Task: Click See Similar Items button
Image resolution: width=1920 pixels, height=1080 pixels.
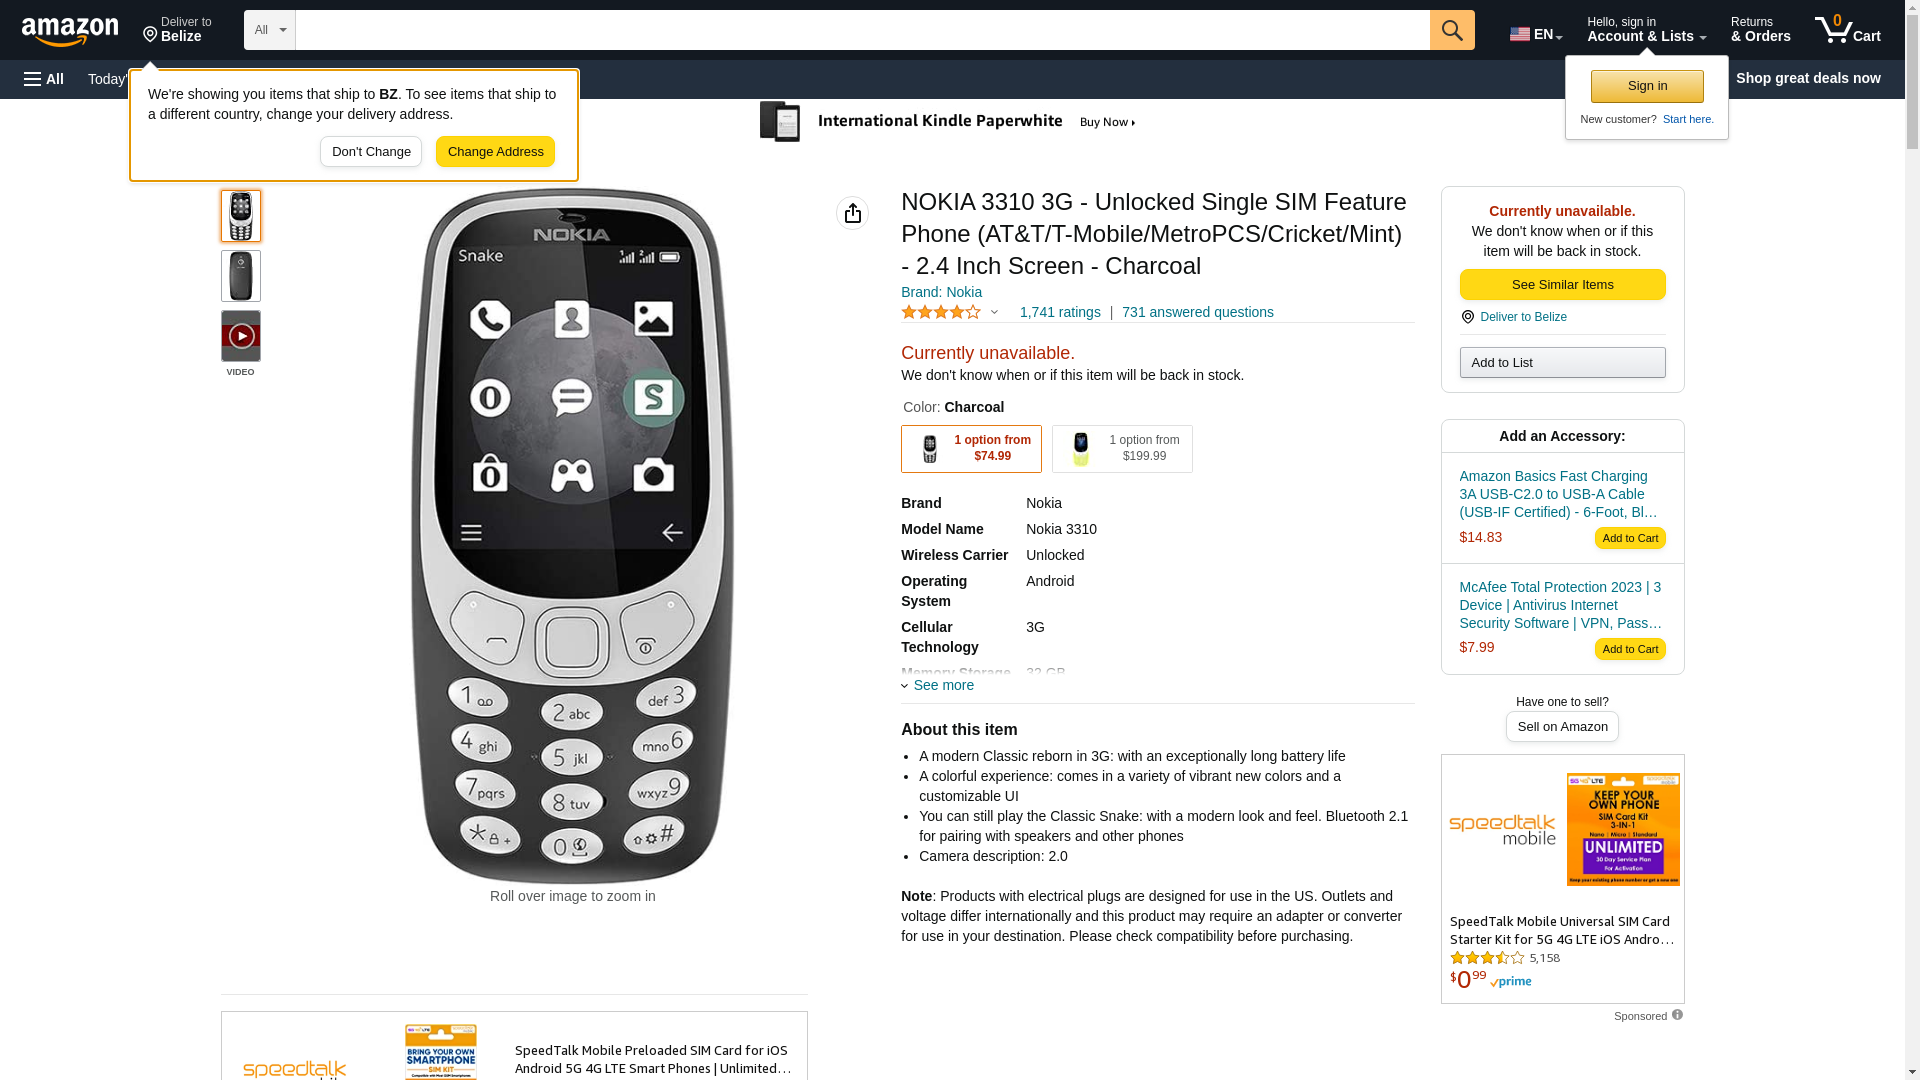Action: coord(1562,285)
